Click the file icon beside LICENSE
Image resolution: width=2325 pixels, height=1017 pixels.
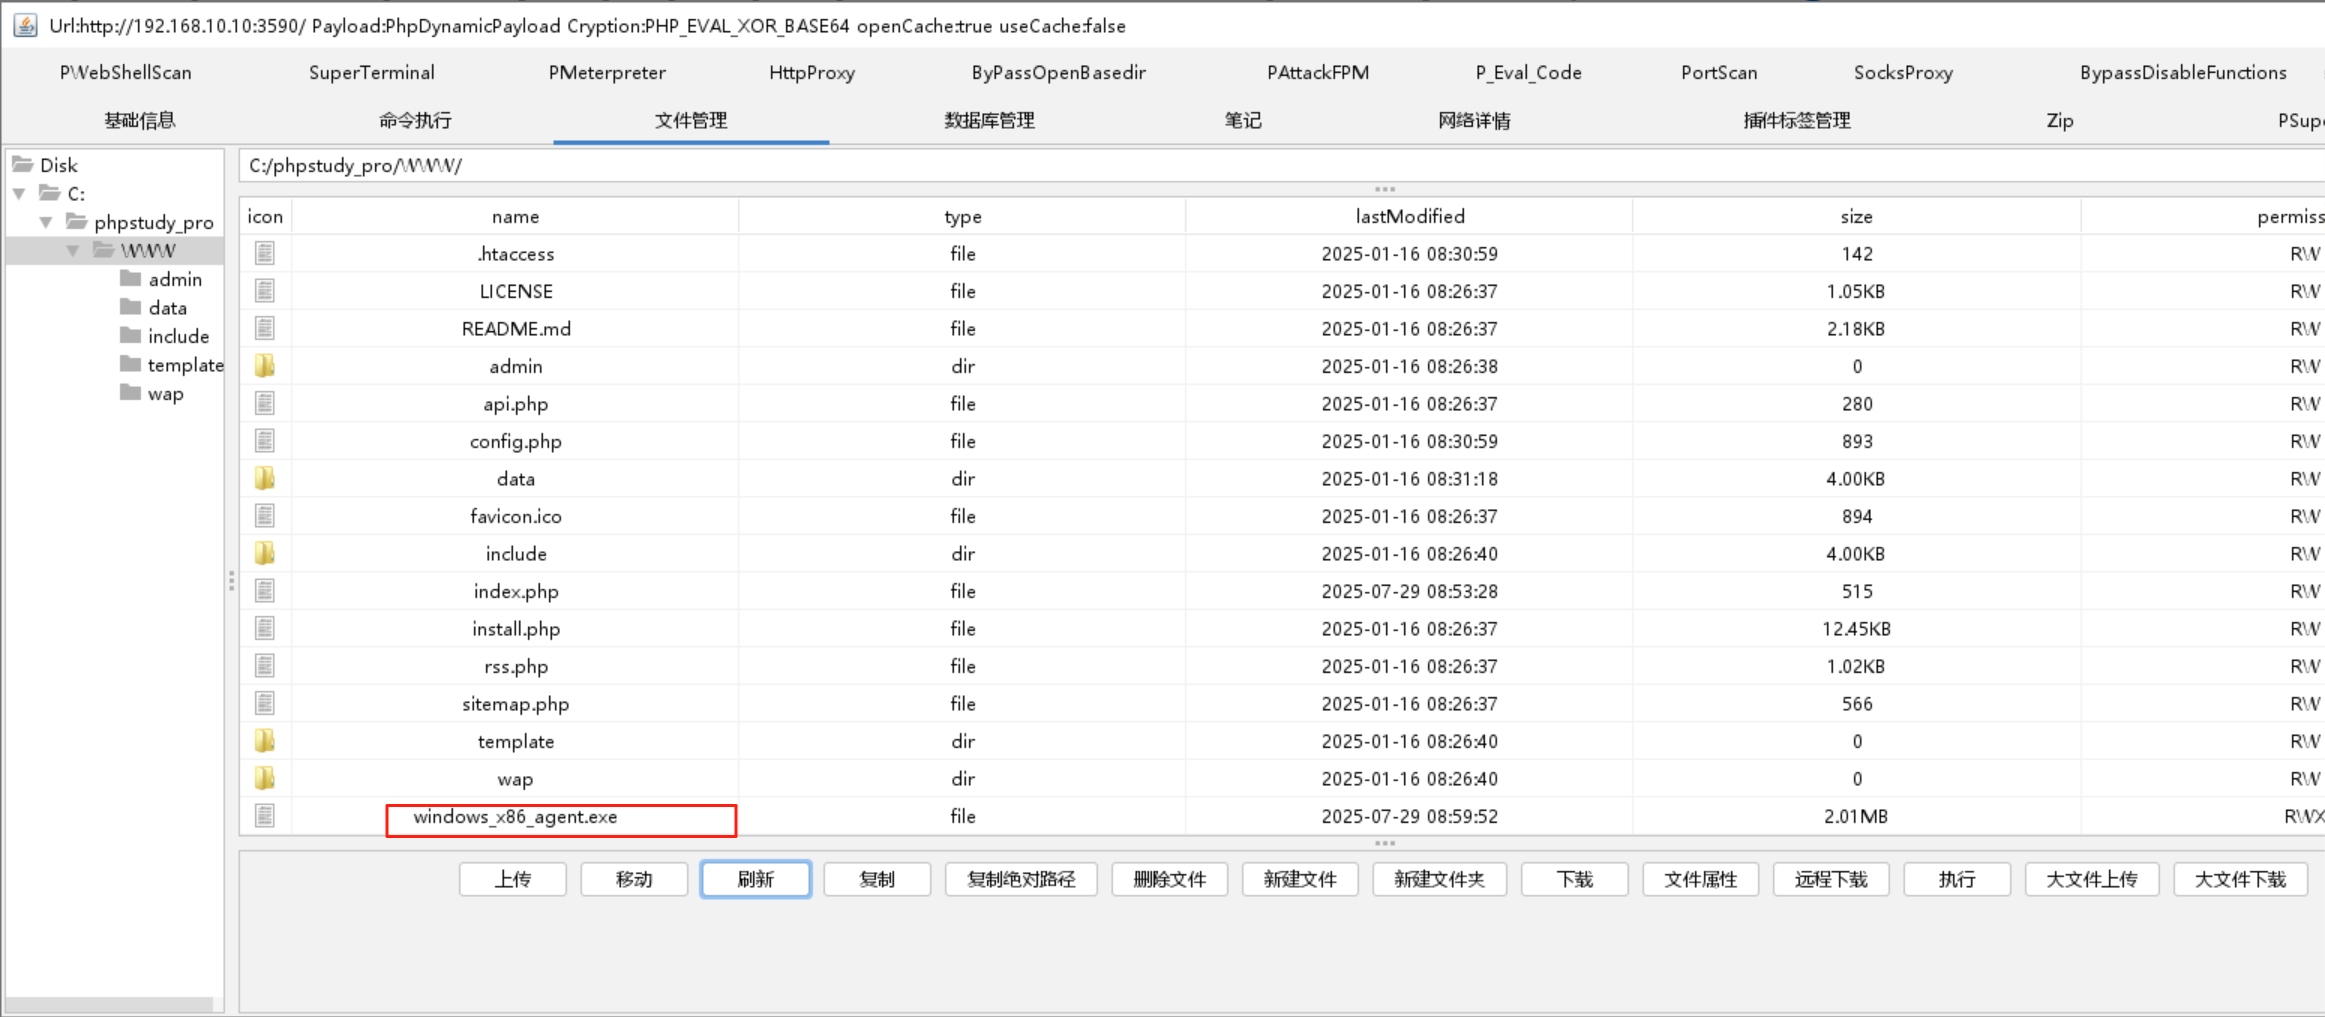tap(264, 291)
